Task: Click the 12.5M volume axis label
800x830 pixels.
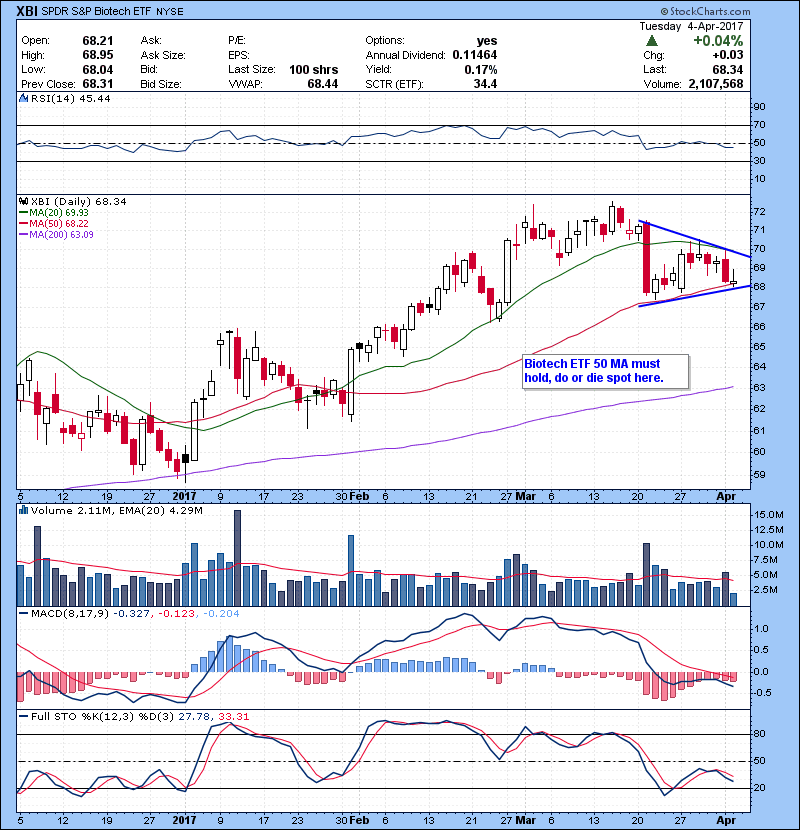Action: [x=769, y=530]
